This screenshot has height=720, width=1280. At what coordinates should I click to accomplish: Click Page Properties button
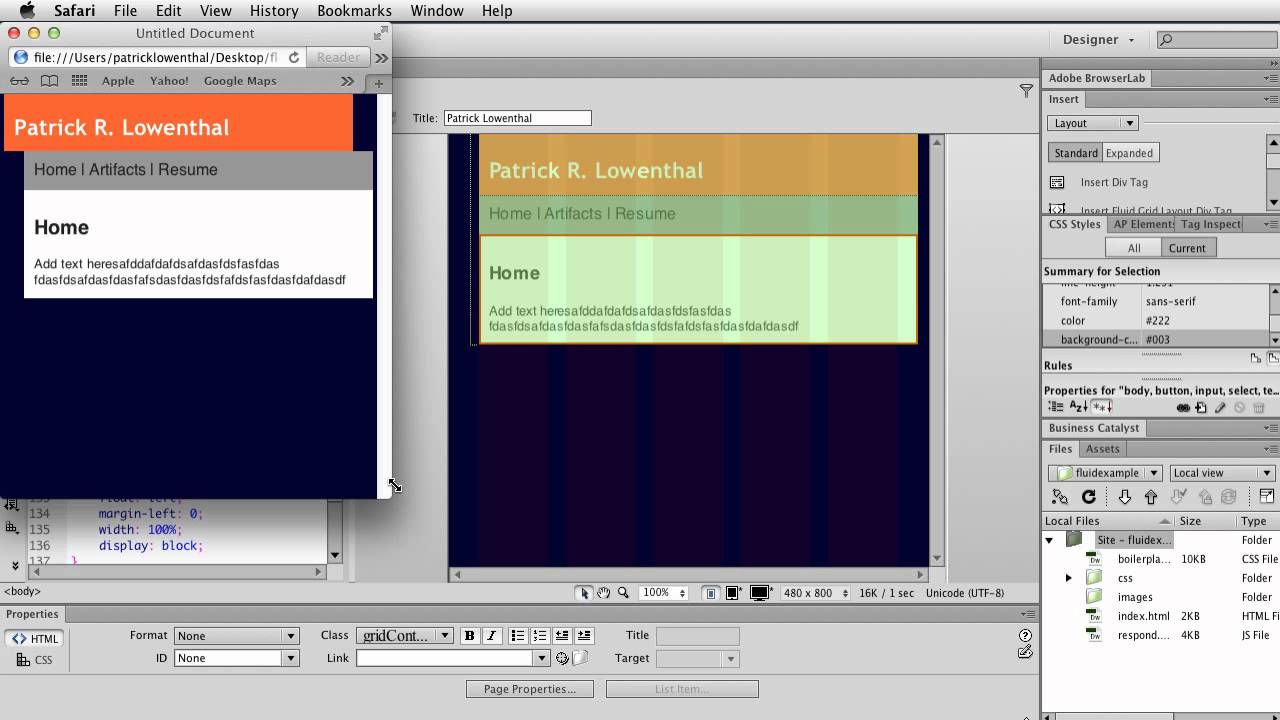coord(529,689)
